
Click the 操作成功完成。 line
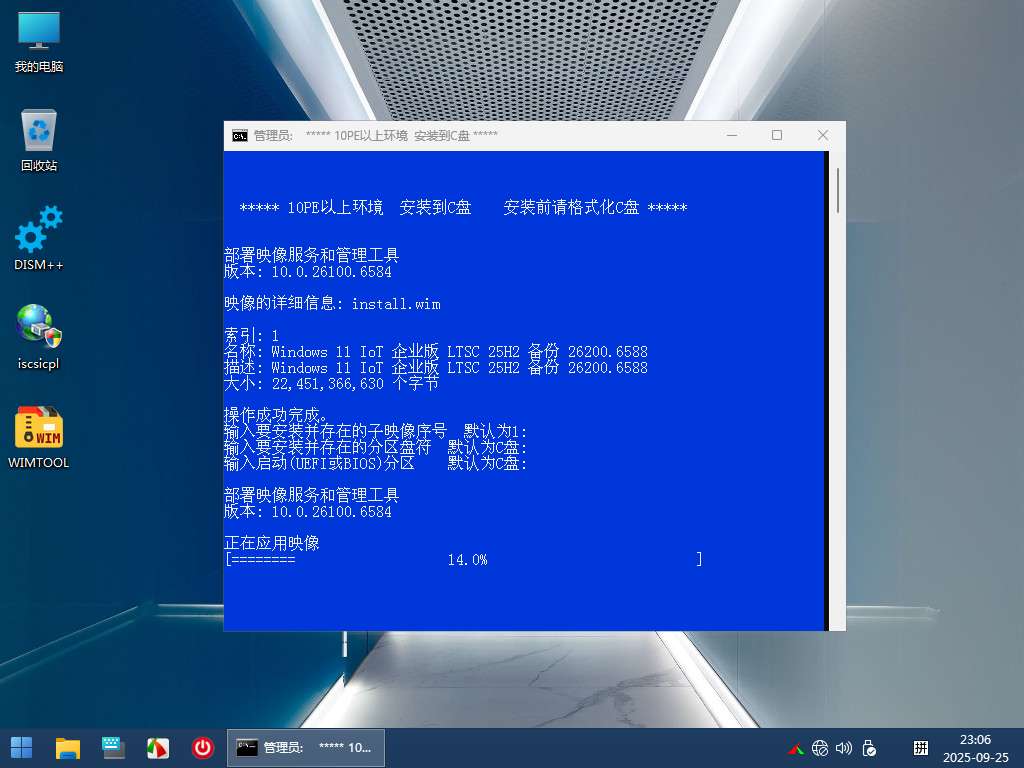coord(276,415)
